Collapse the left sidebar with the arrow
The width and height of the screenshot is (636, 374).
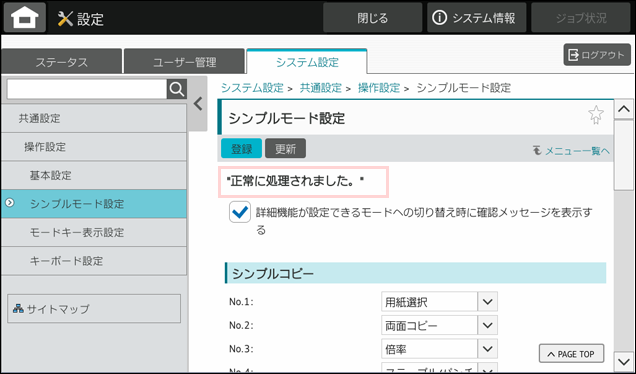pyautogui.click(x=198, y=104)
